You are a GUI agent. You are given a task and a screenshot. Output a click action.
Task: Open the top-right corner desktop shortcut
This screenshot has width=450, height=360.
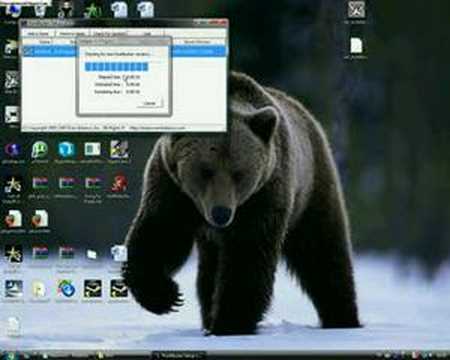356,10
